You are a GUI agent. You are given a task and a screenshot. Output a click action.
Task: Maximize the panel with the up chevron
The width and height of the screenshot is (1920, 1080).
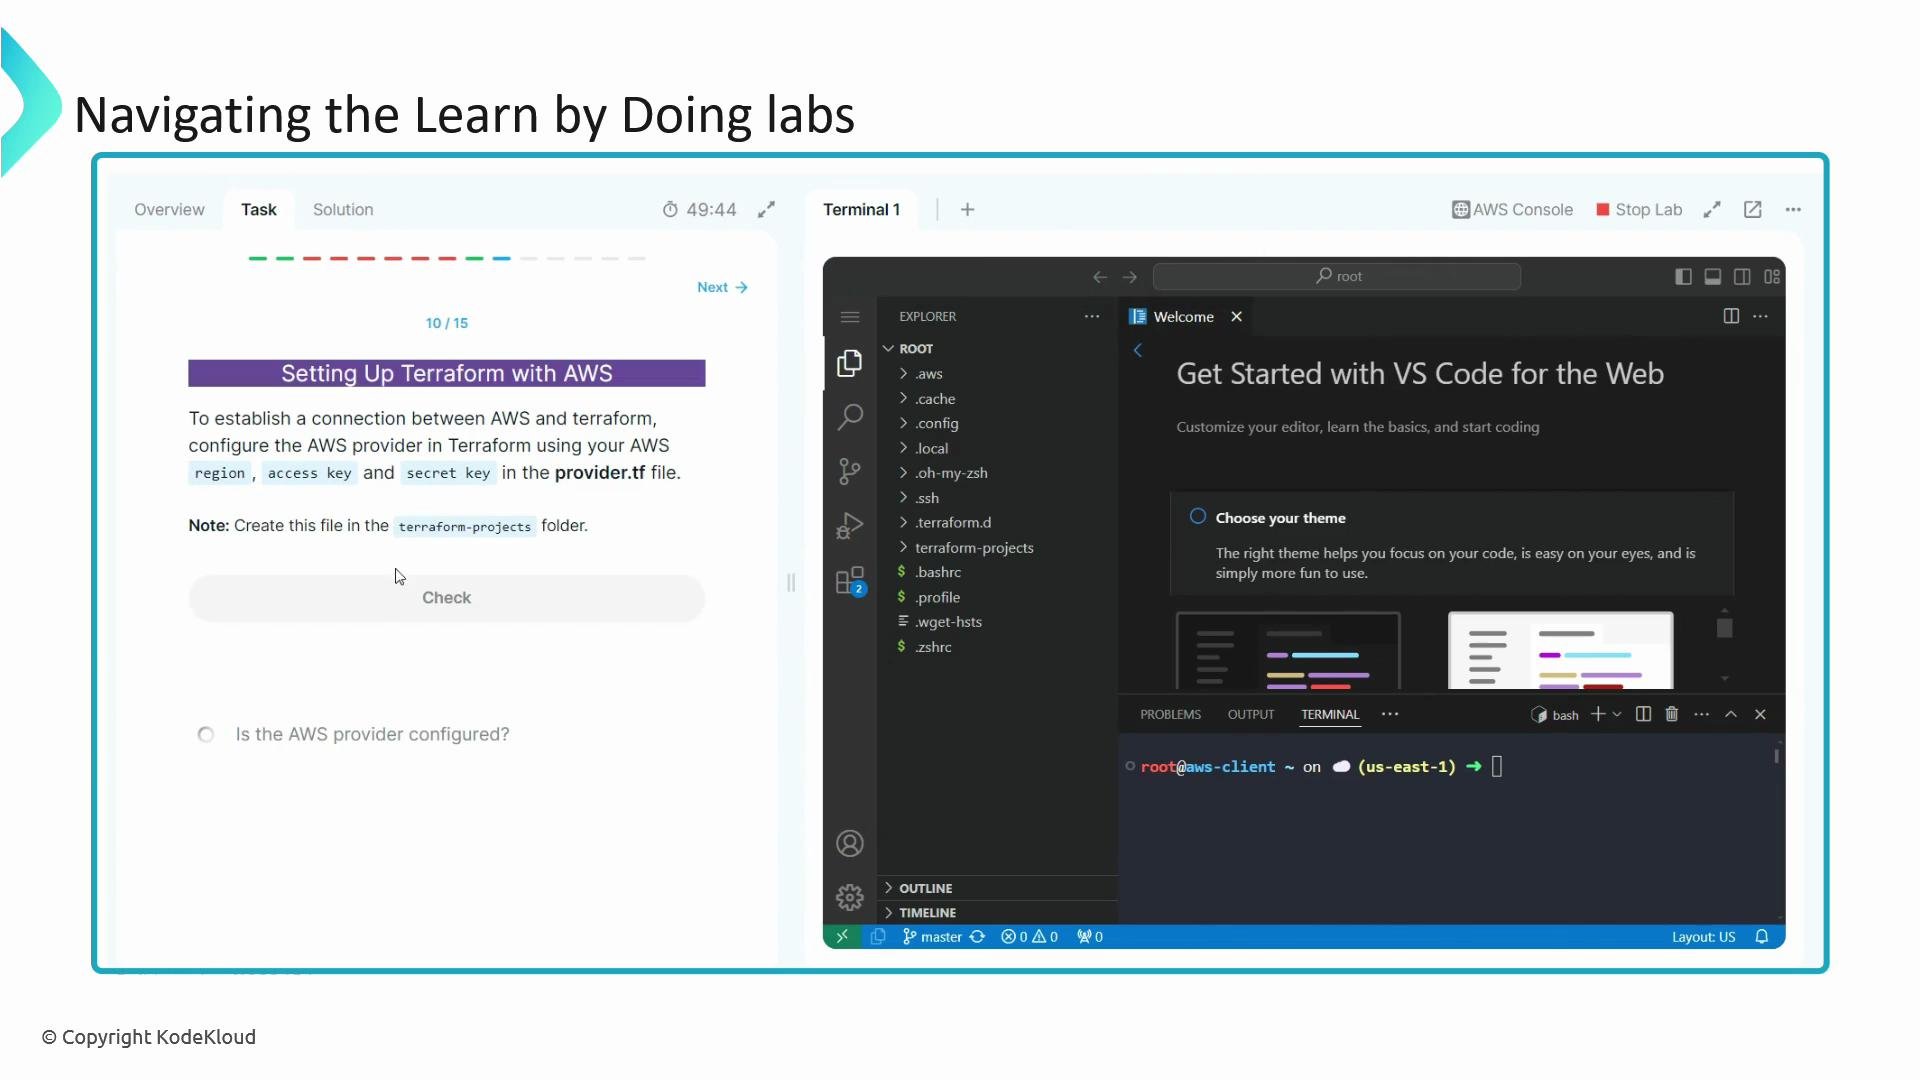1731,714
